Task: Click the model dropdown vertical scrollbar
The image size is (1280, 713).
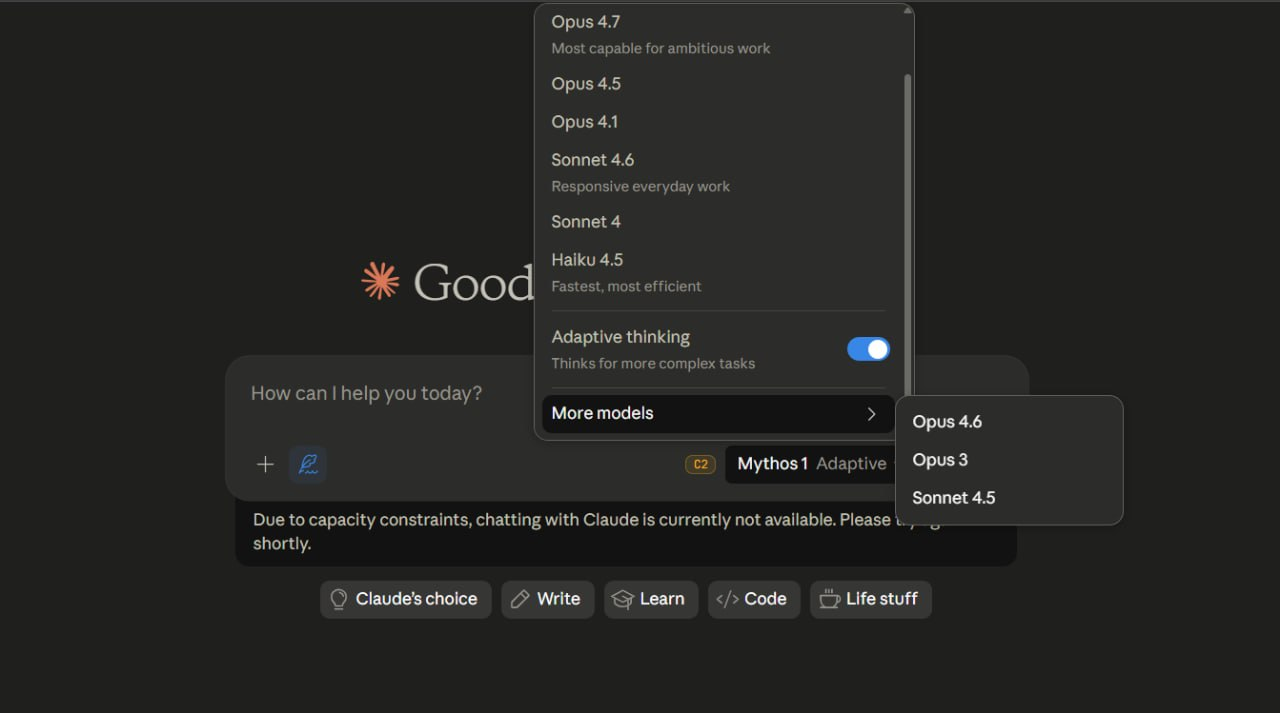Action: point(908,235)
